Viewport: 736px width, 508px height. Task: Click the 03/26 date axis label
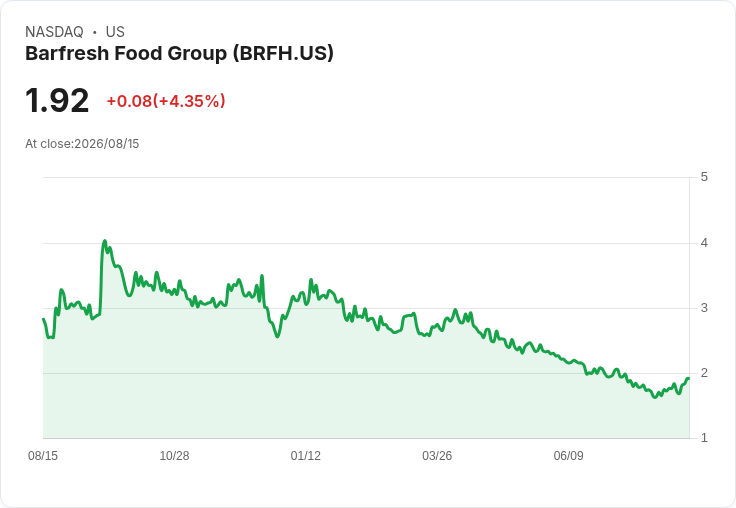coord(437,455)
